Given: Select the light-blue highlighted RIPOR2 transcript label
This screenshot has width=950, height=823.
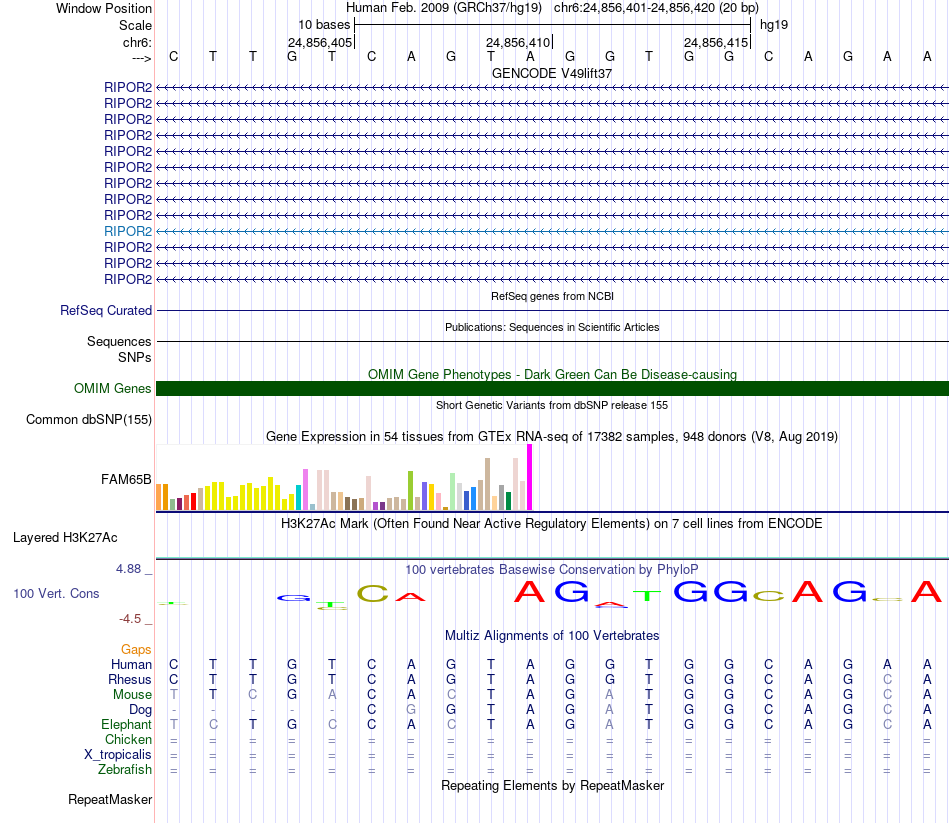Looking at the screenshot, I should pyautogui.click(x=128, y=231).
